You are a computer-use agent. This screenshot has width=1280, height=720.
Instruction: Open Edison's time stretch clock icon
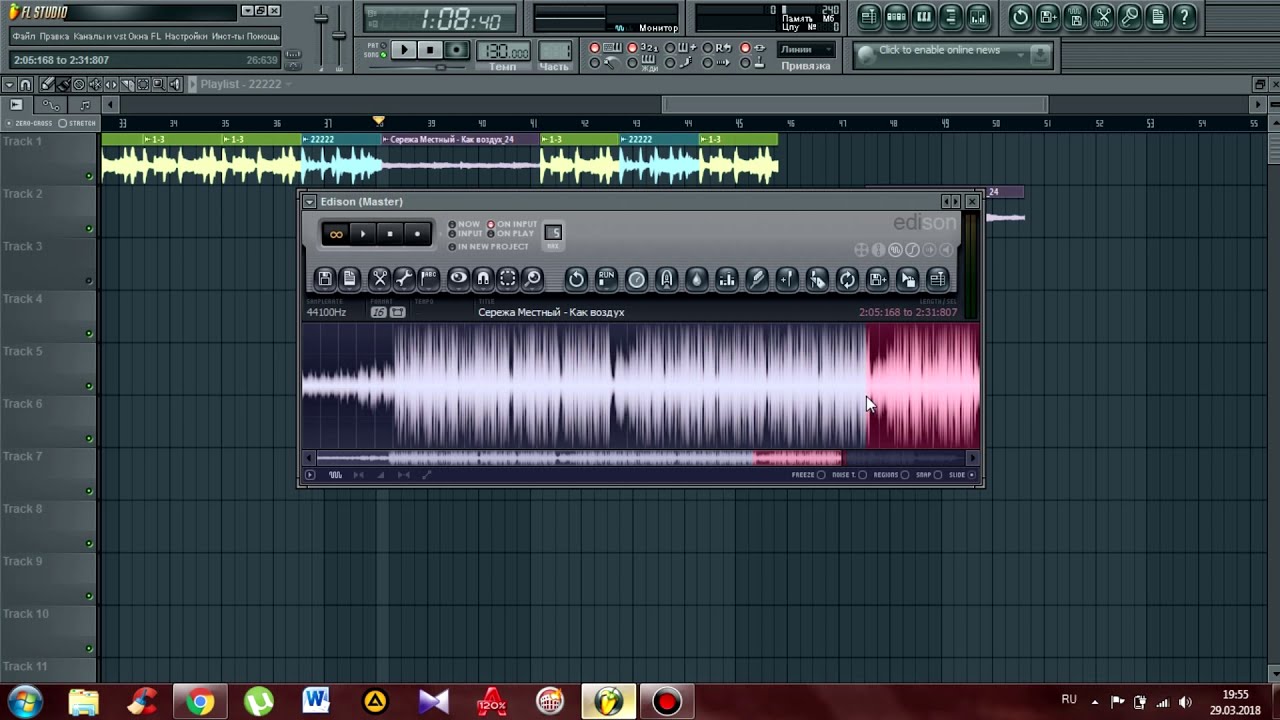point(636,279)
